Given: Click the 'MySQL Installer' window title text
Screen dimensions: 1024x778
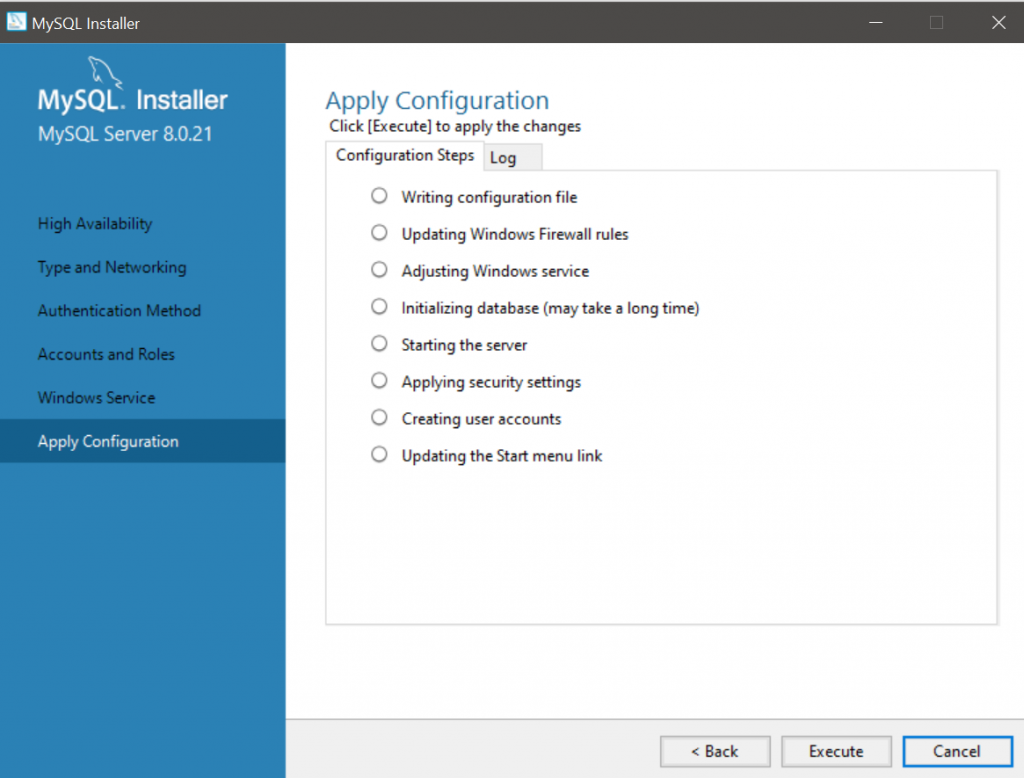Looking at the screenshot, I should coord(86,24).
